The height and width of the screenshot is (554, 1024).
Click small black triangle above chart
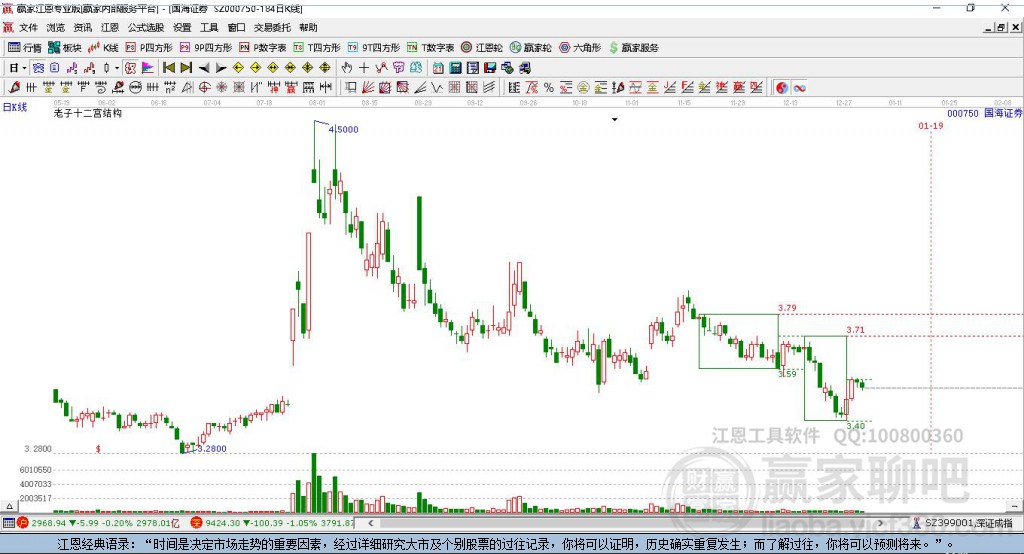click(x=615, y=120)
